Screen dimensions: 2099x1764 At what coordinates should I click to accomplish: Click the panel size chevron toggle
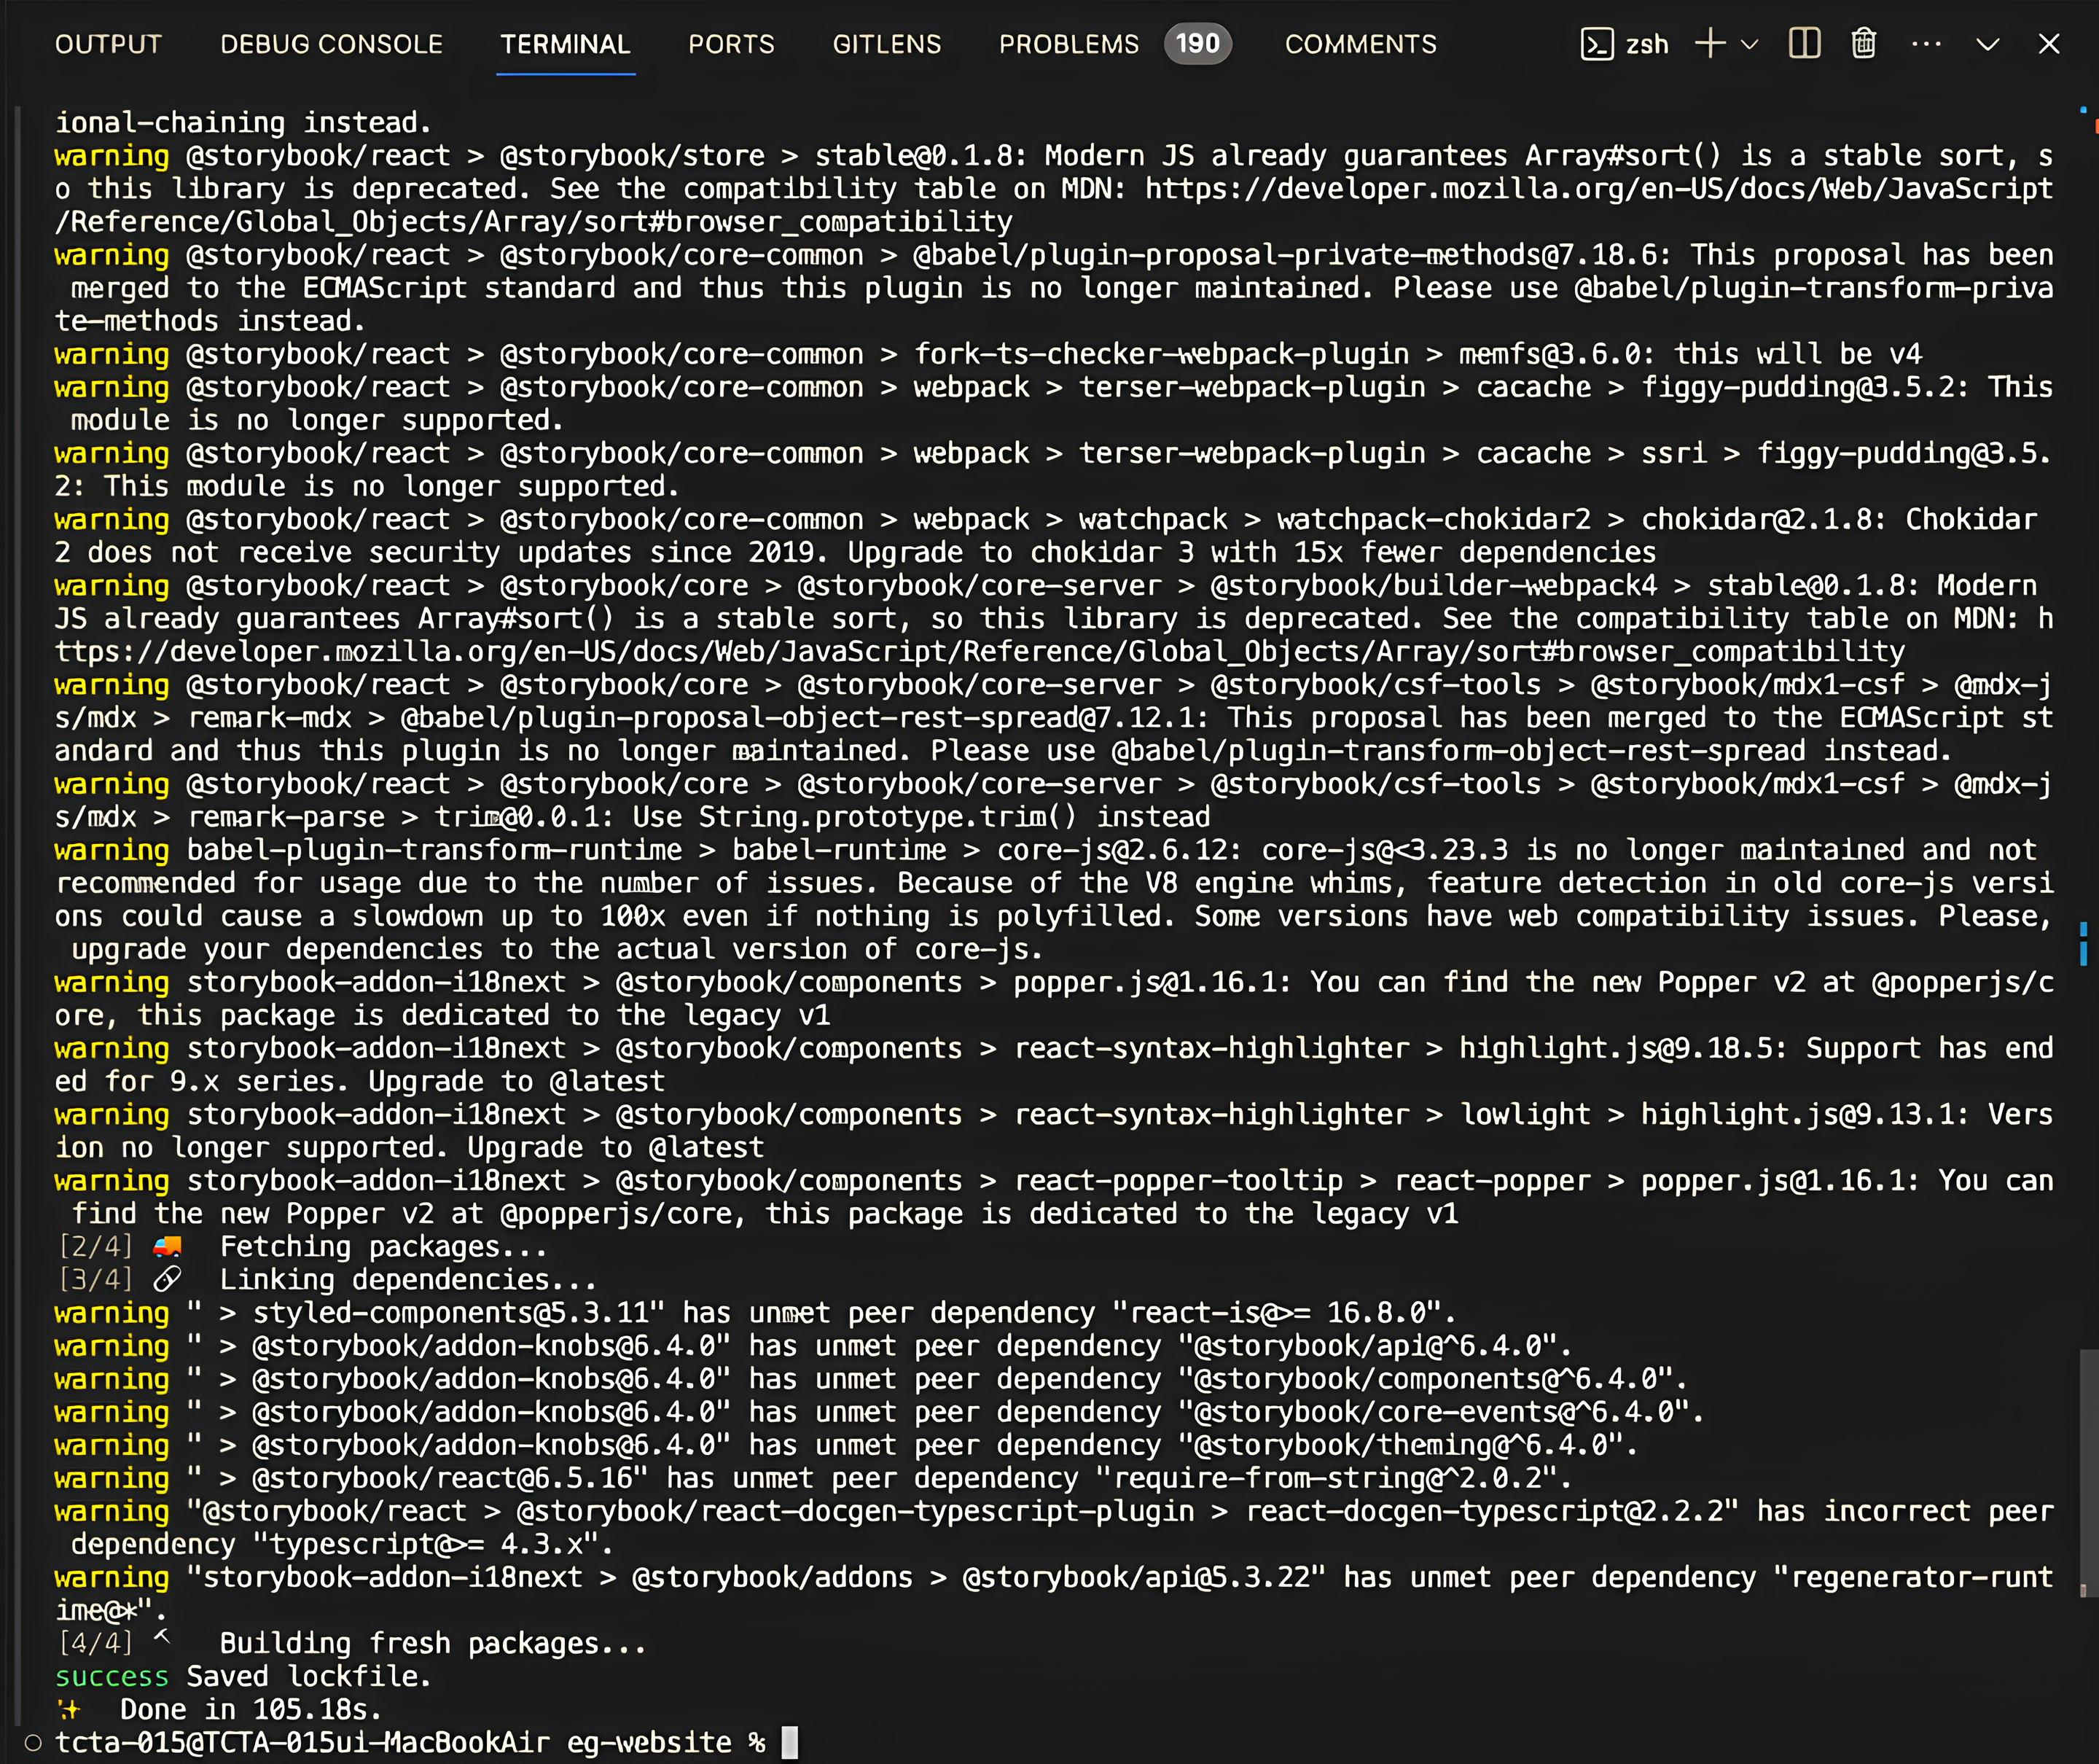point(1987,44)
